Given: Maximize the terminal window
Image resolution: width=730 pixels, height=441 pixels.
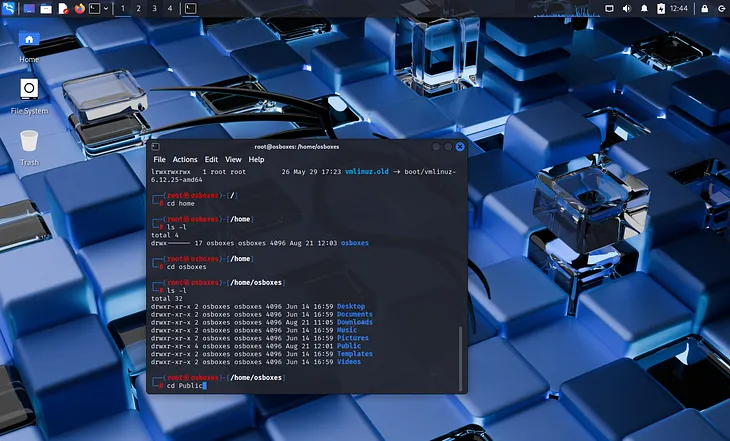Looking at the screenshot, I should tap(448, 147).
